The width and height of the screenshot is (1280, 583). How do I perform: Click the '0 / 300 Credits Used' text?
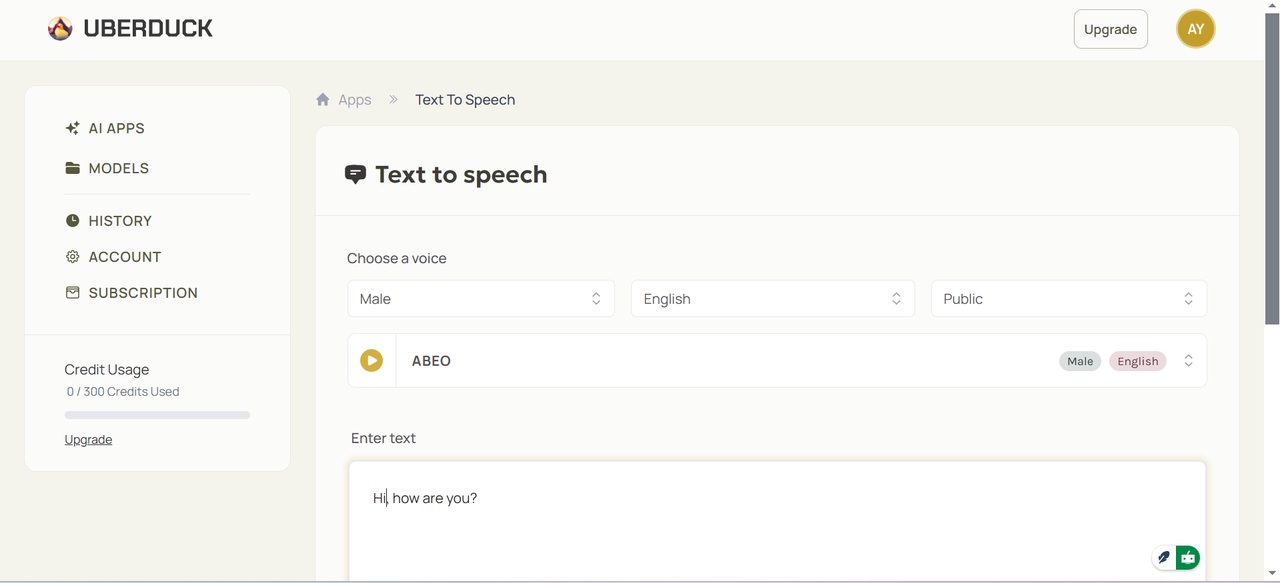point(123,391)
